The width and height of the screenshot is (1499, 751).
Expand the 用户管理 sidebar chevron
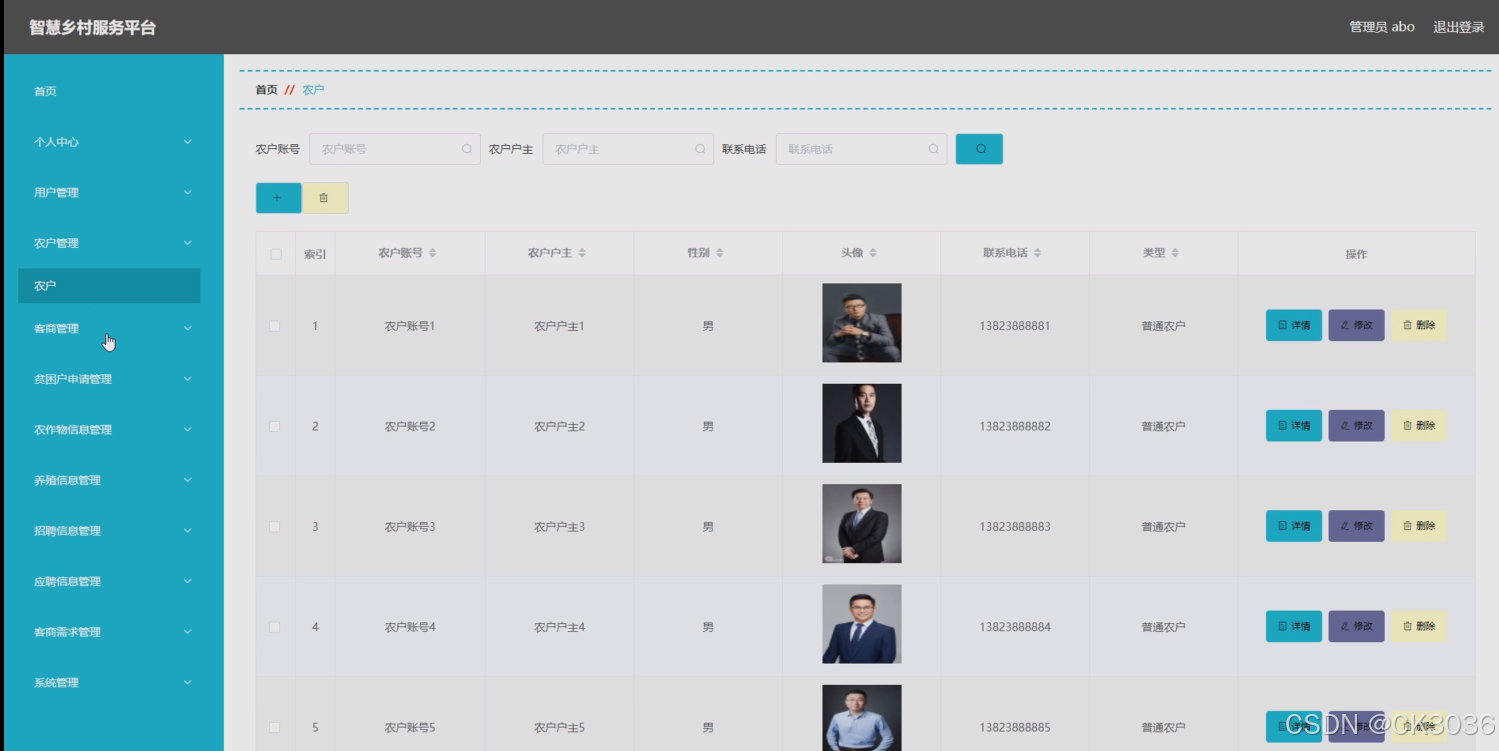187,192
